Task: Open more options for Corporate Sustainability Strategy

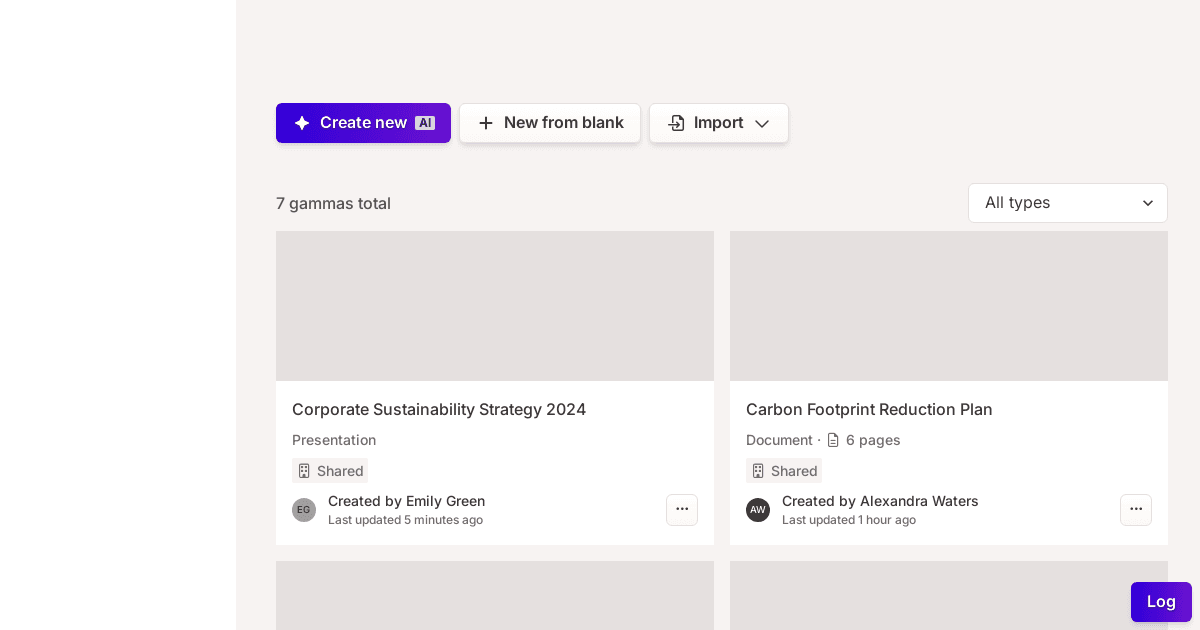Action: [x=682, y=510]
